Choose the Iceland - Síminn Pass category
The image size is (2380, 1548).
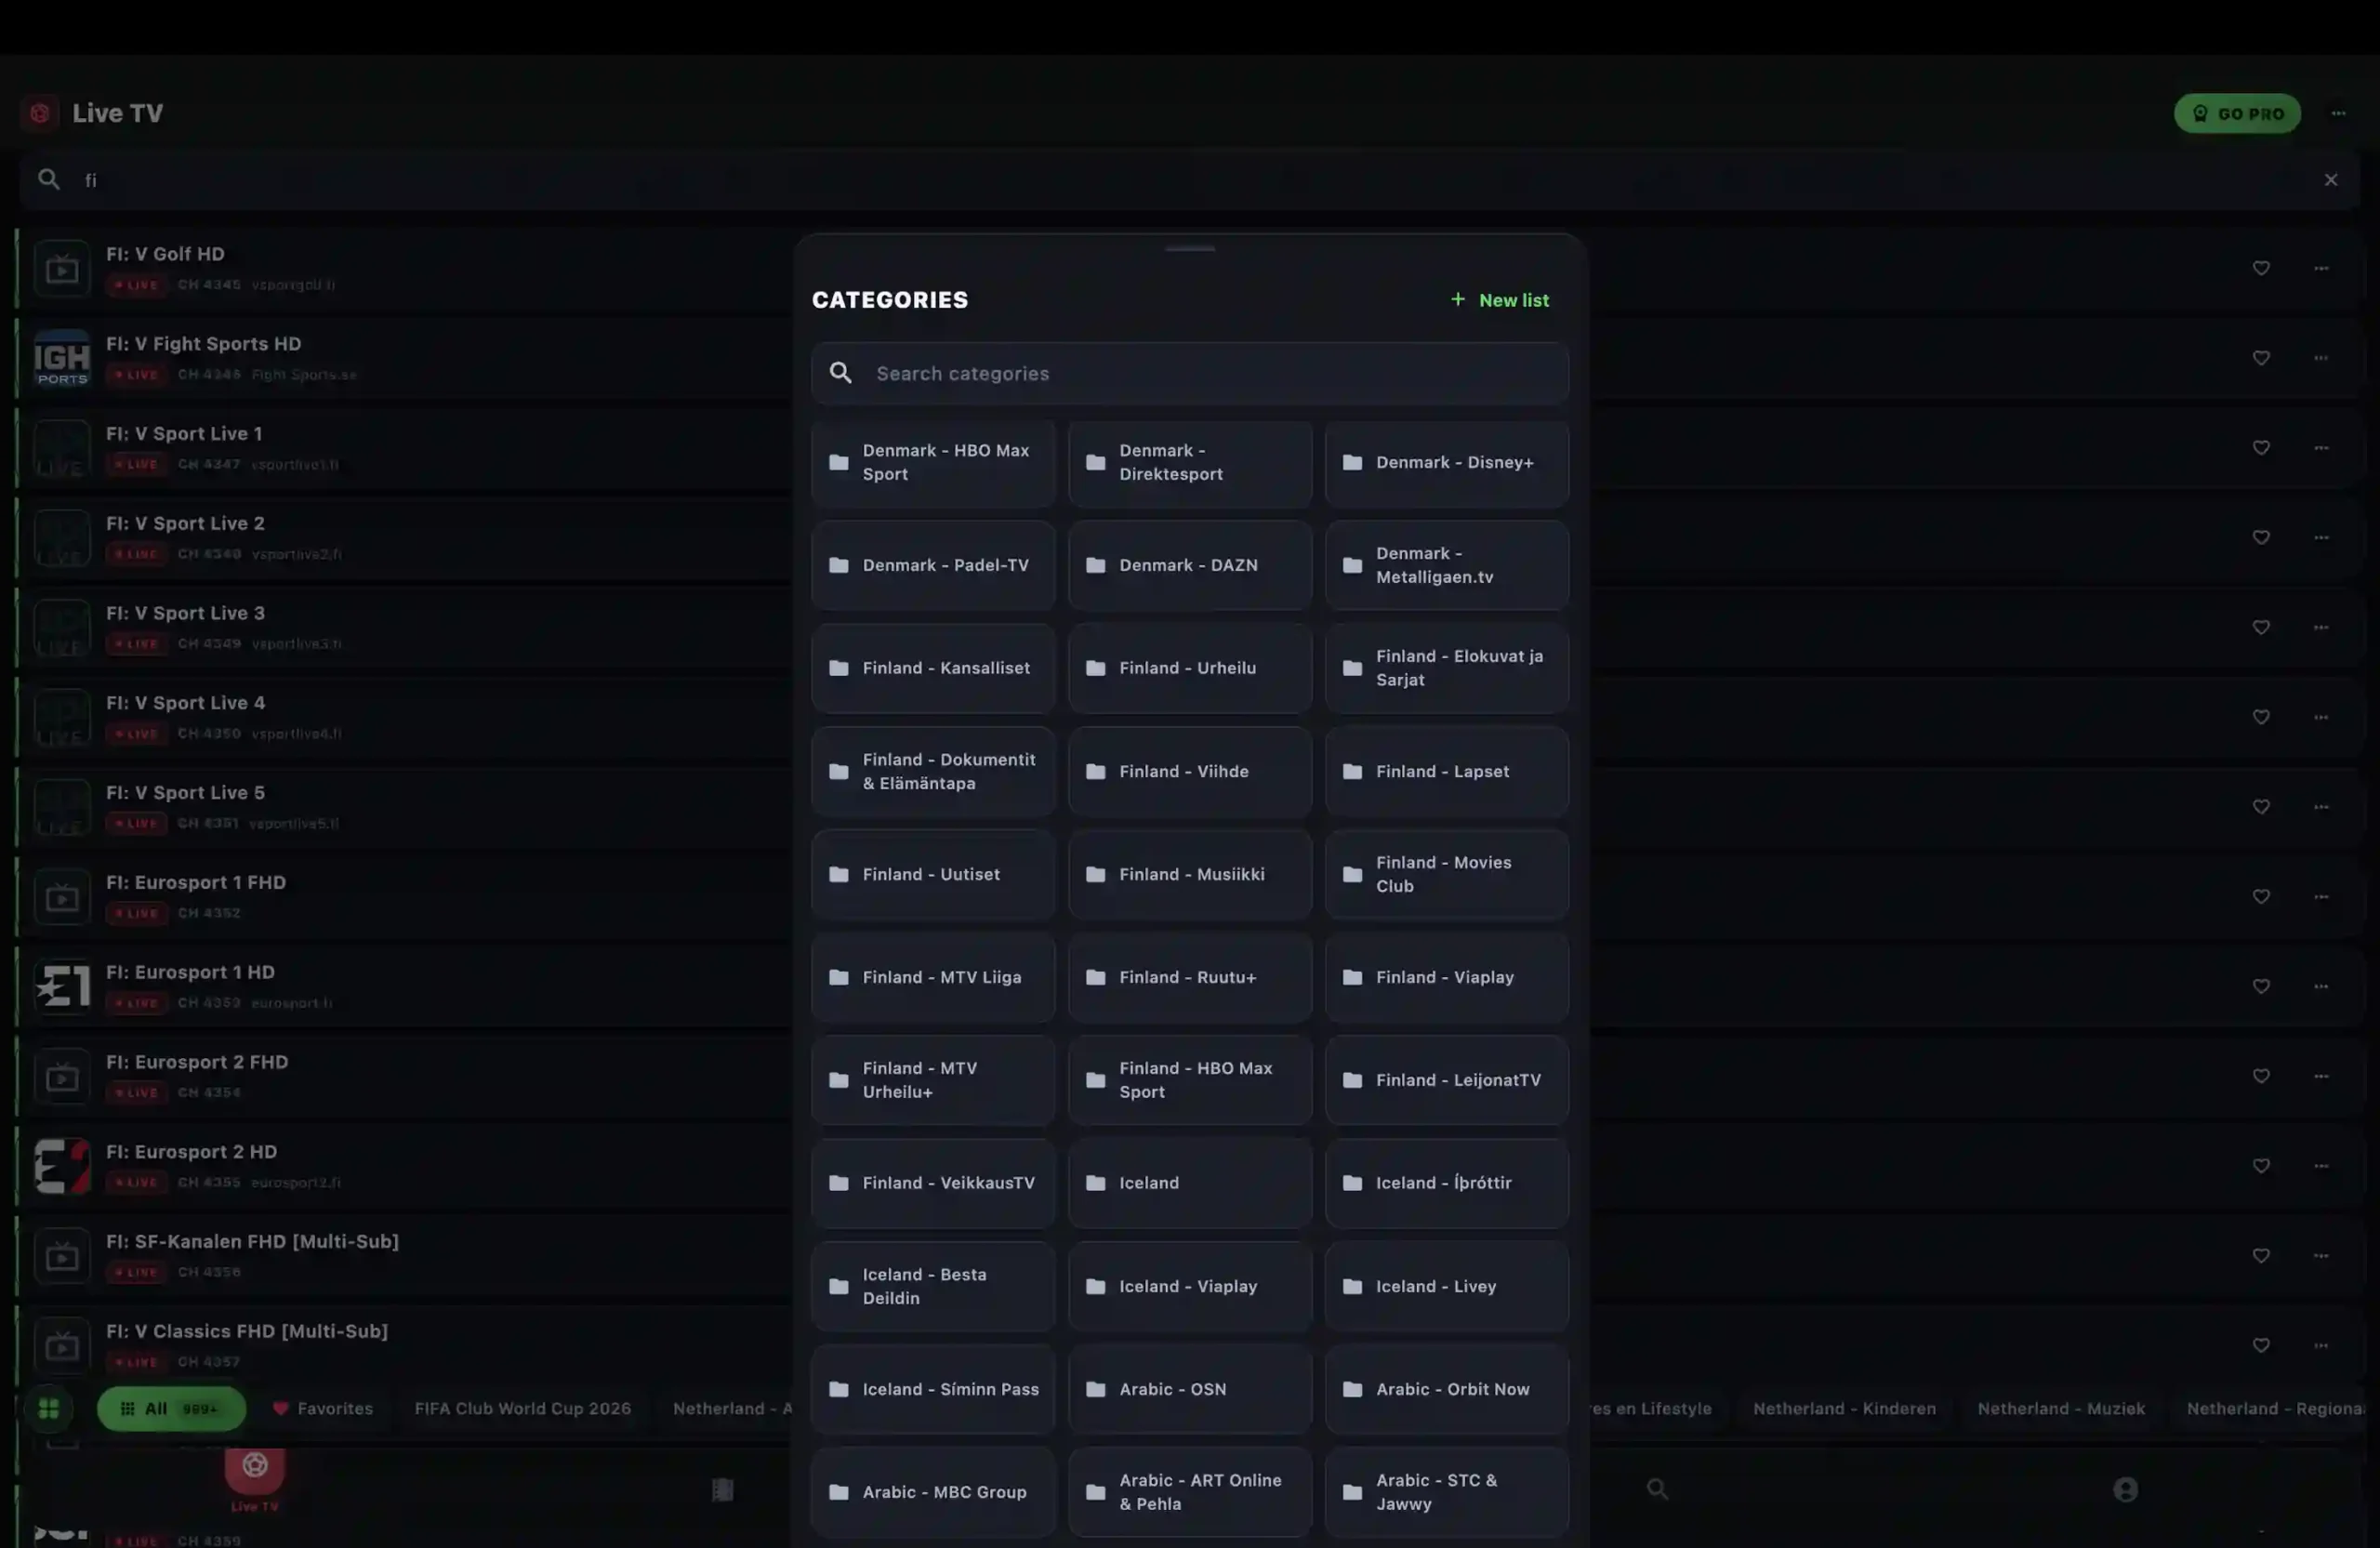932,1389
